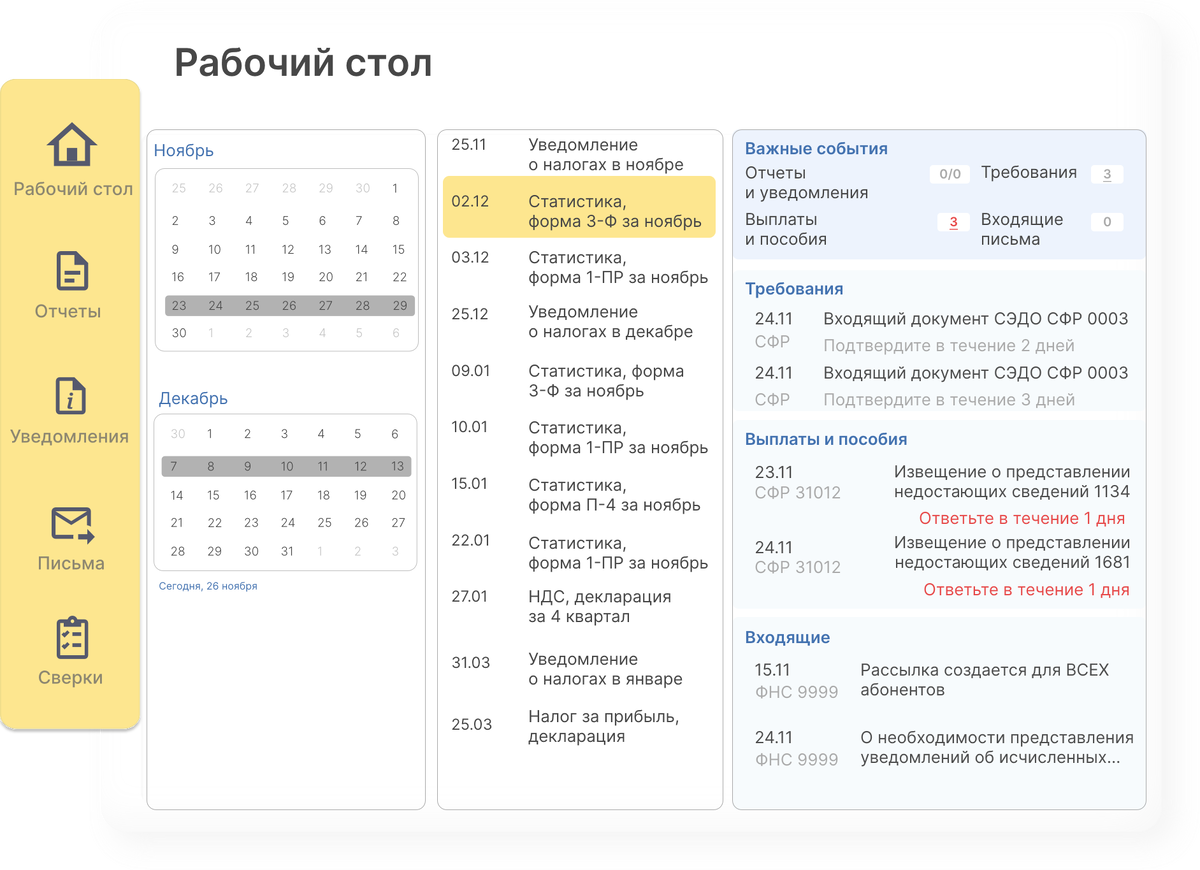Click the red 3 counter for Выплаты и пособия

(953, 222)
